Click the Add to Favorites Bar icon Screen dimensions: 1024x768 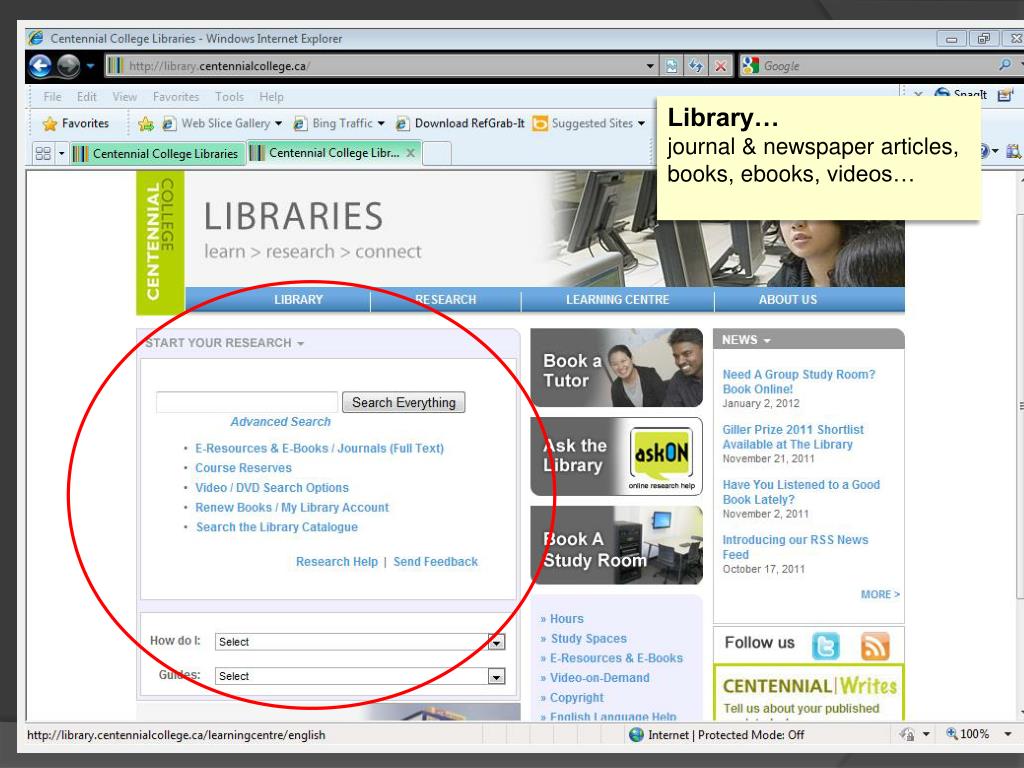146,123
